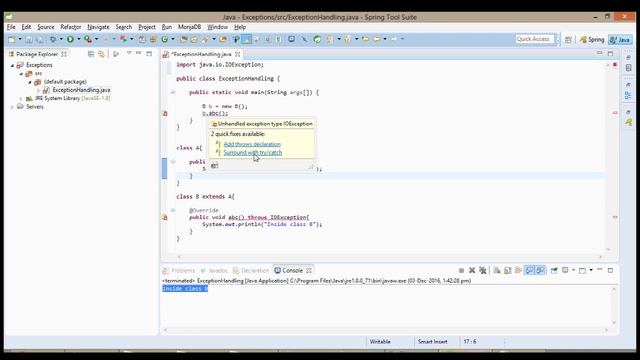The image size is (640, 360).
Task: Click the green New Java Class icon
Action: click(x=164, y=39)
